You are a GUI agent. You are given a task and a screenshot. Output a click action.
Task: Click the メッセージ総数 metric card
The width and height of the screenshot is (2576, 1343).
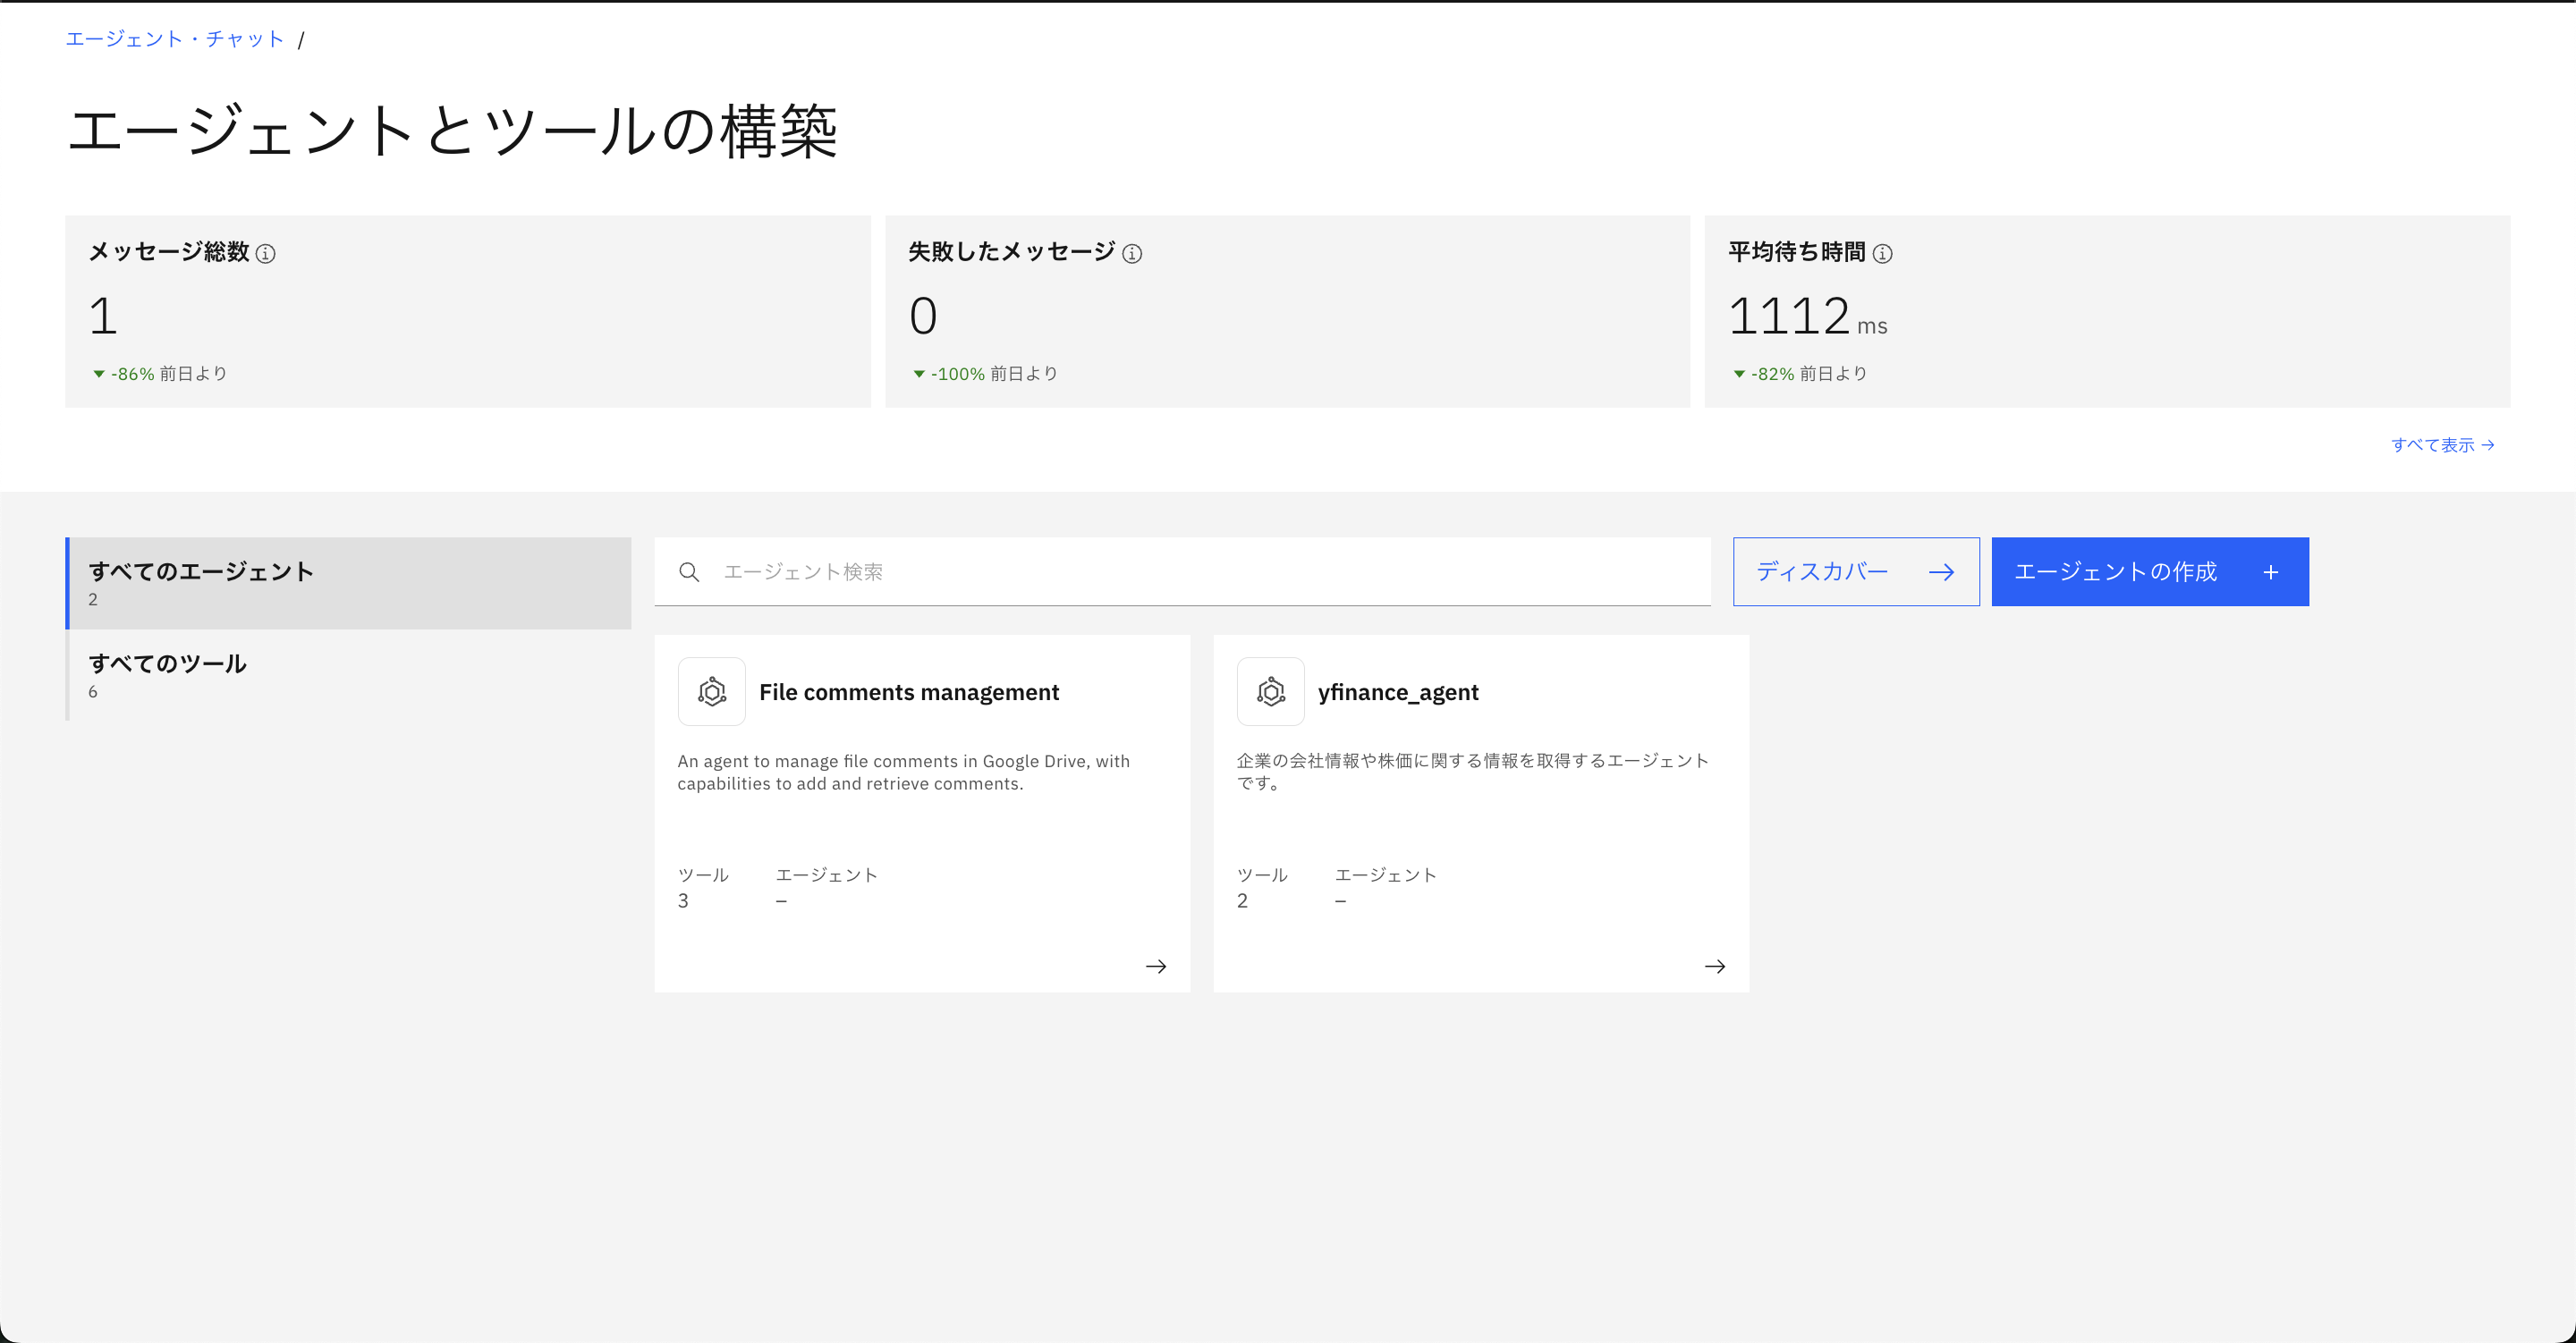click(467, 311)
